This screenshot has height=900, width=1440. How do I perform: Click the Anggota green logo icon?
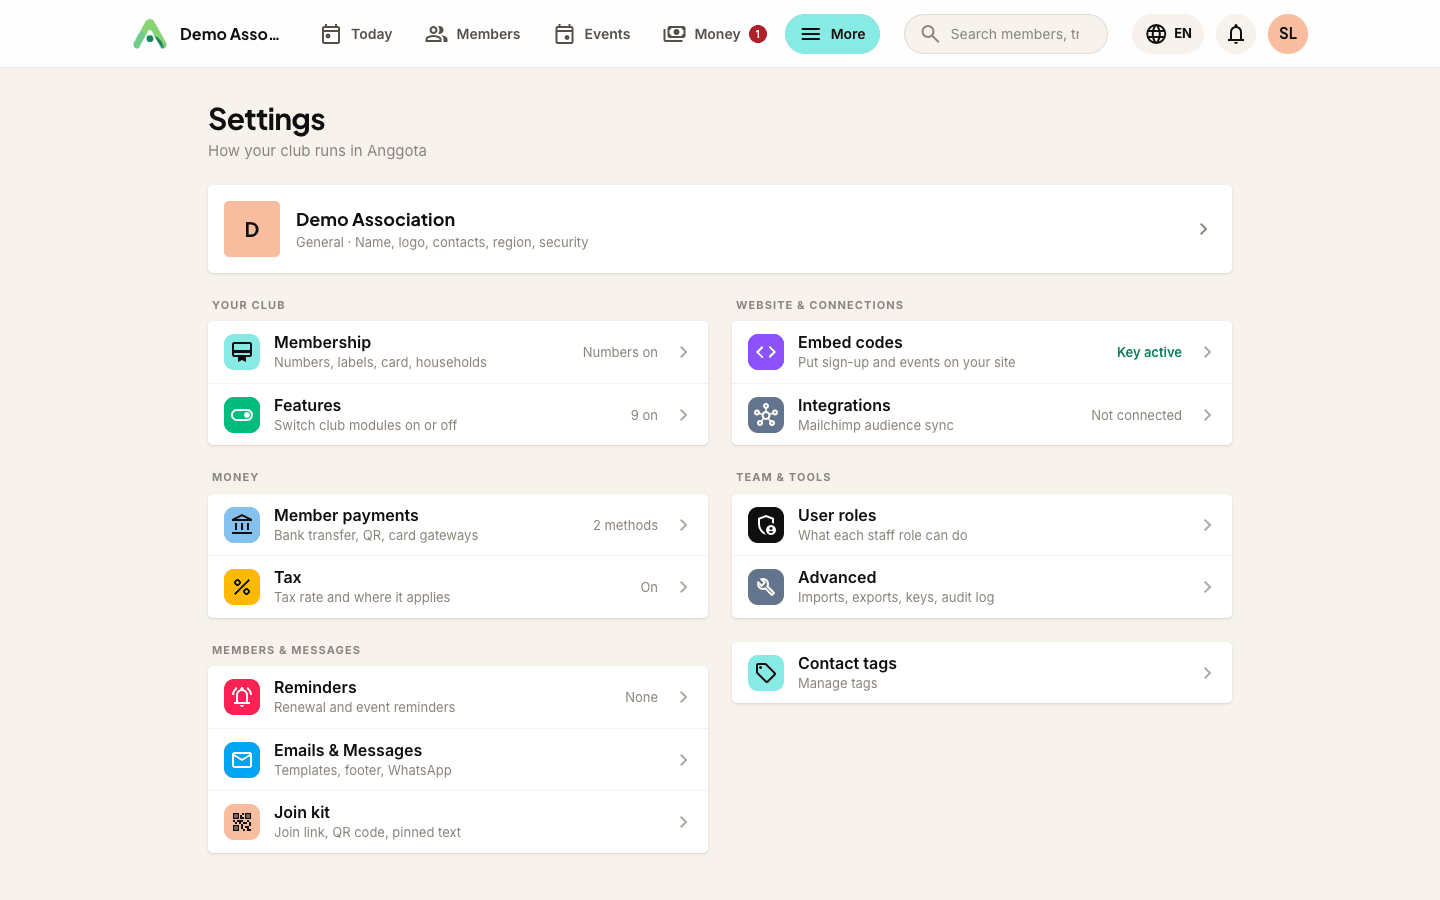point(150,34)
